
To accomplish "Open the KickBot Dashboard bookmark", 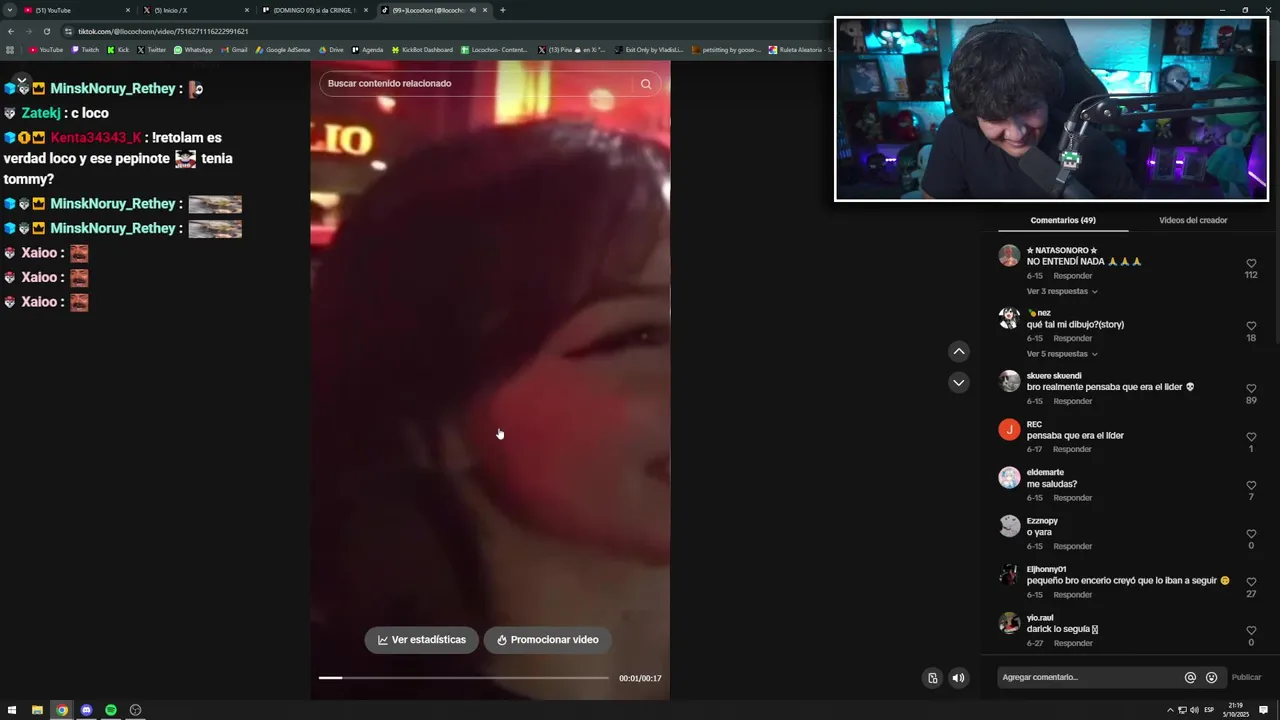I will [x=421, y=50].
